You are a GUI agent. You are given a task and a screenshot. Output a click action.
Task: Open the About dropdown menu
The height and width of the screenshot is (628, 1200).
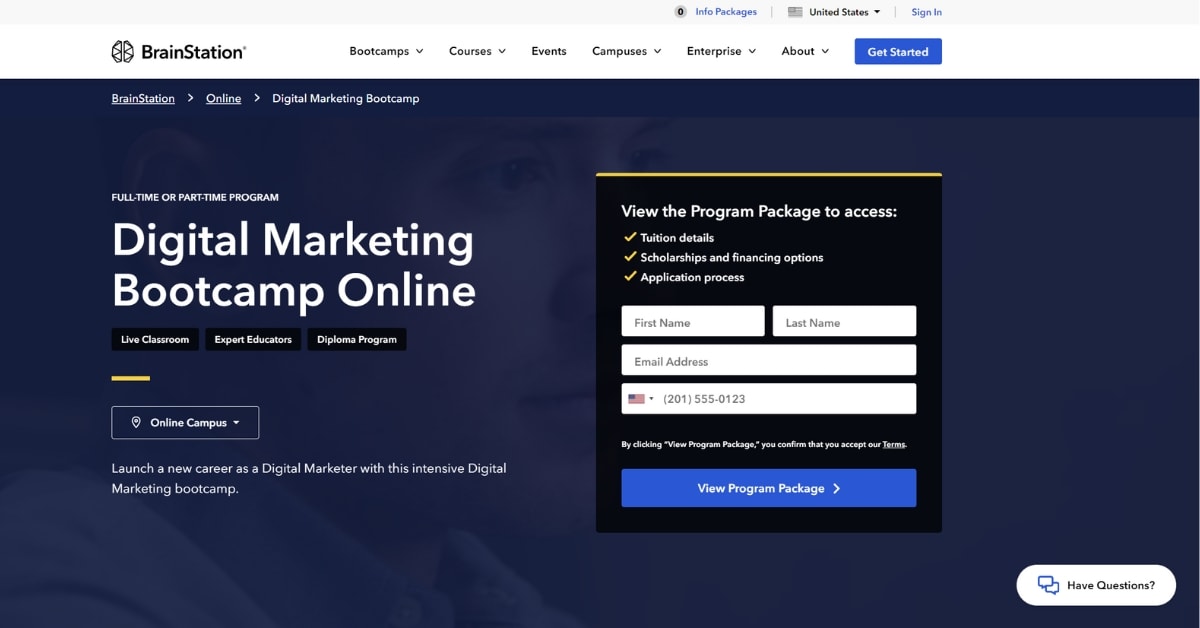coord(805,51)
